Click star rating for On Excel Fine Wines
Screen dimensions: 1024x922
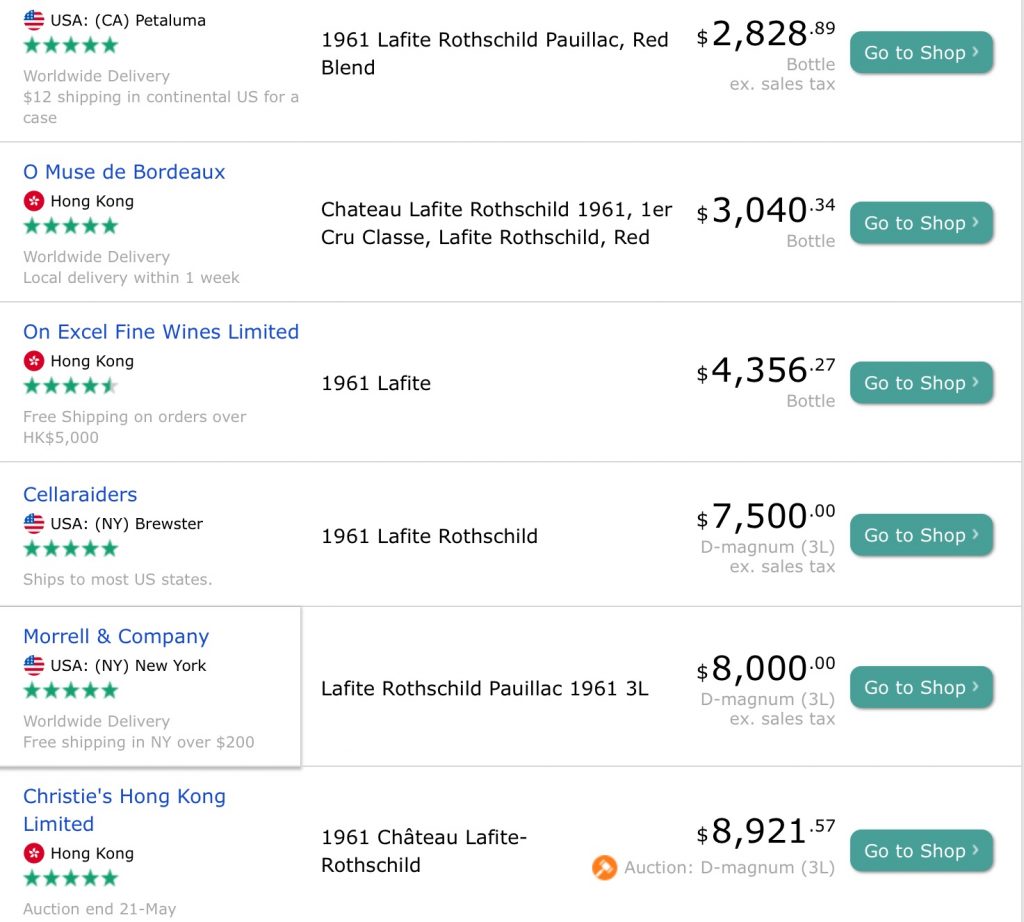point(71,386)
